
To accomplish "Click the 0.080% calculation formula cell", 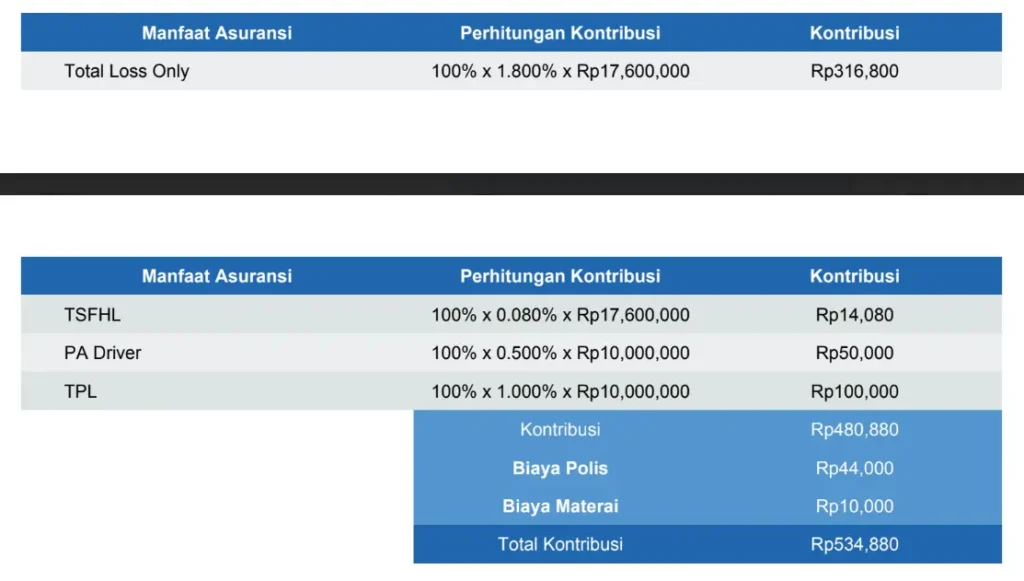I will coord(560,315).
